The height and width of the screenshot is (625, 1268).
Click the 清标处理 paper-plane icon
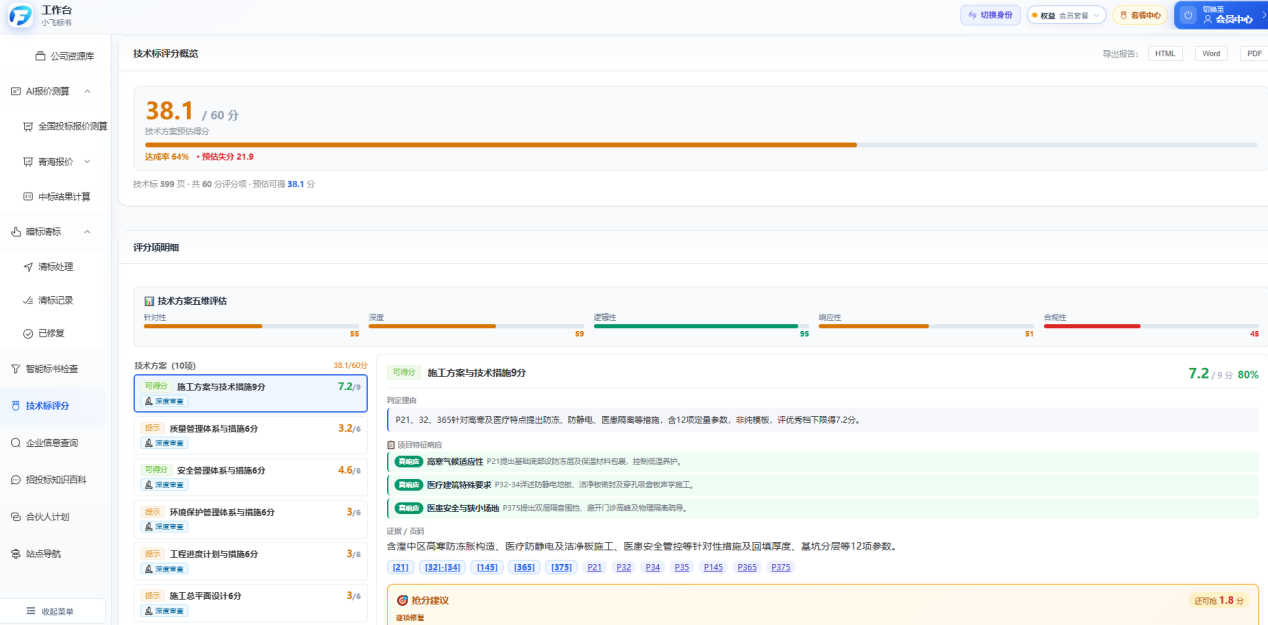28,267
